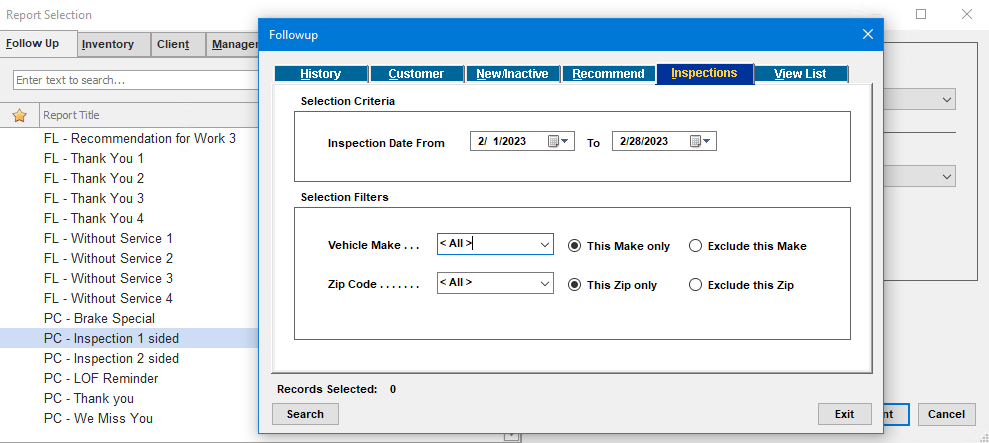Click the Search button
The width and height of the screenshot is (989, 443).
(305, 414)
